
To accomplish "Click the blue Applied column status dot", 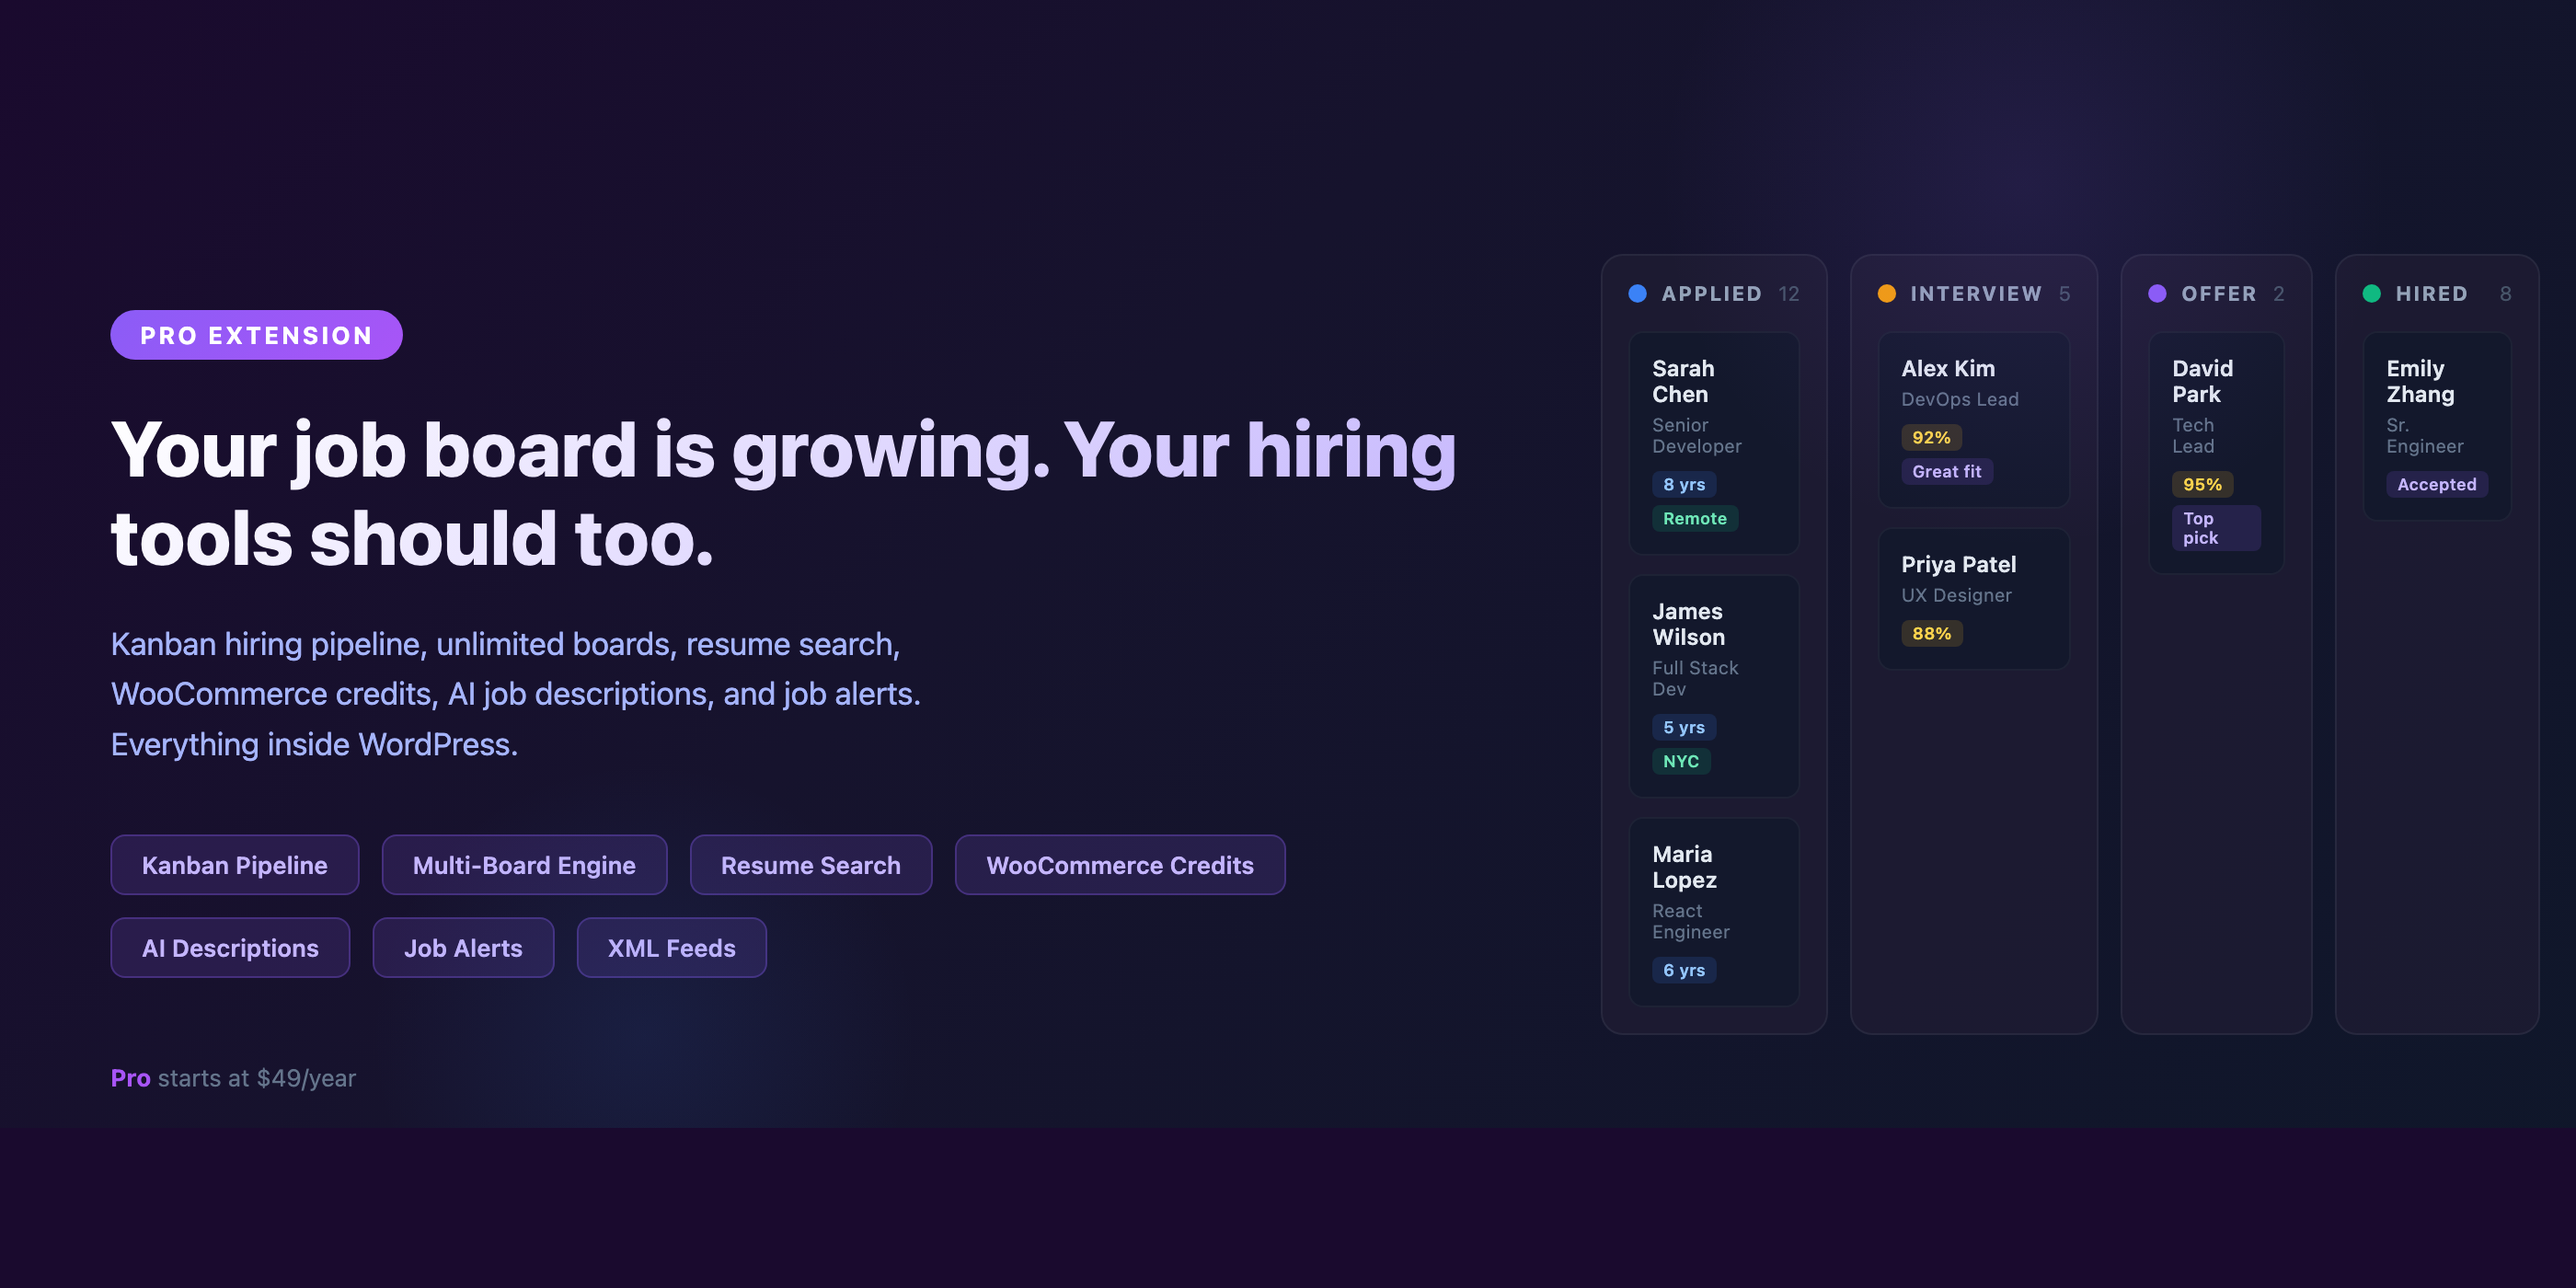I will (1637, 293).
